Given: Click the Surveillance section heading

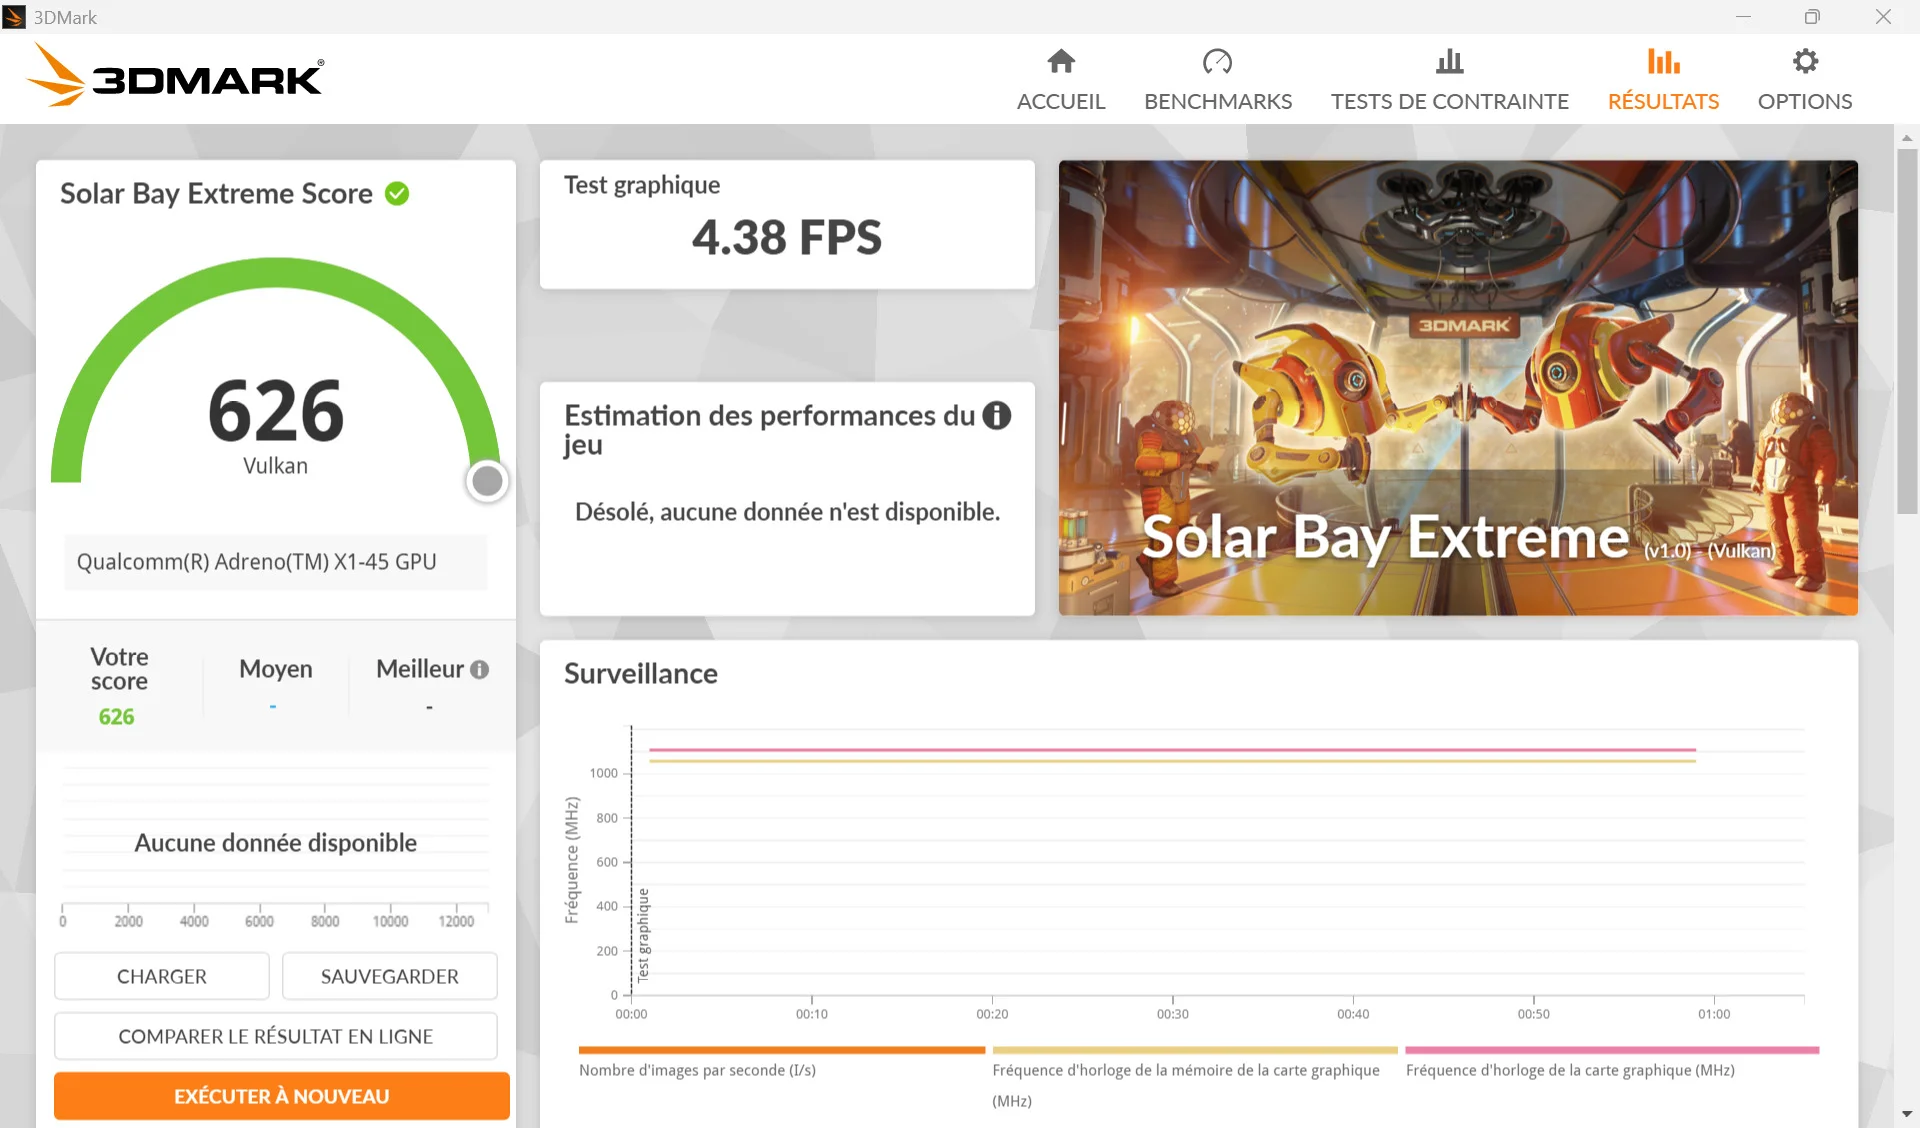Looking at the screenshot, I should [641, 674].
